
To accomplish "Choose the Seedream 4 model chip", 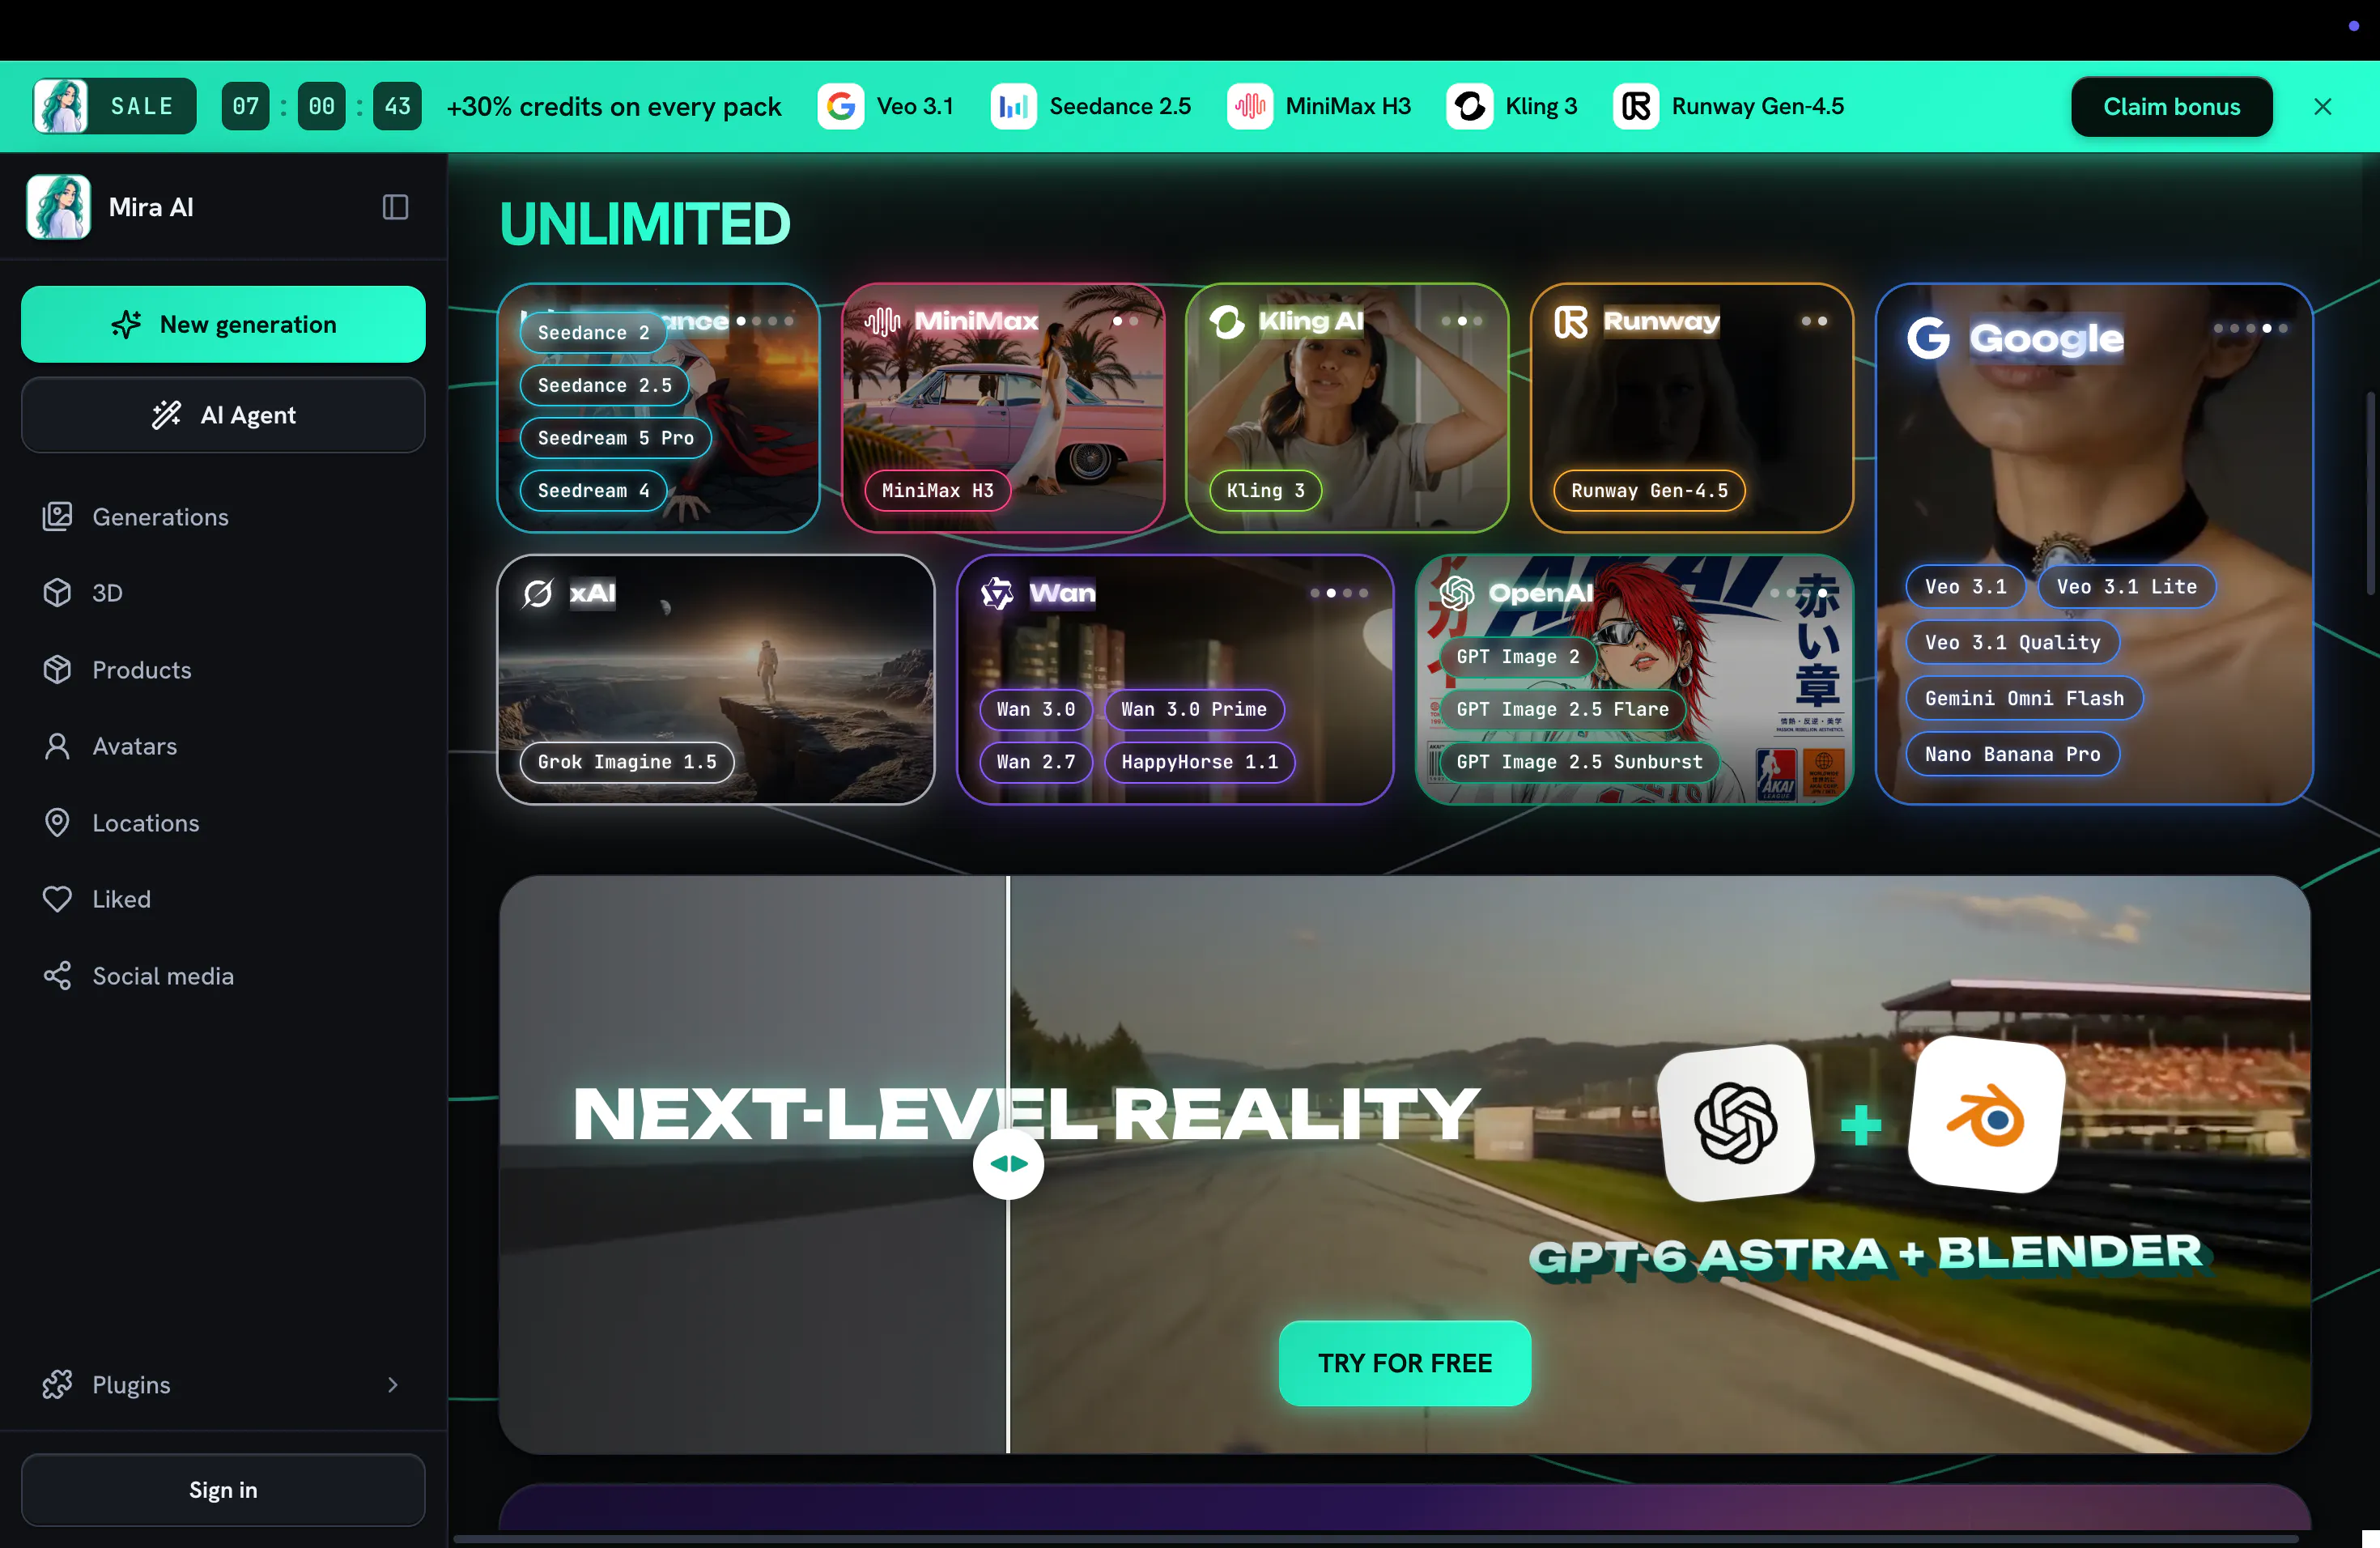I will click(593, 490).
